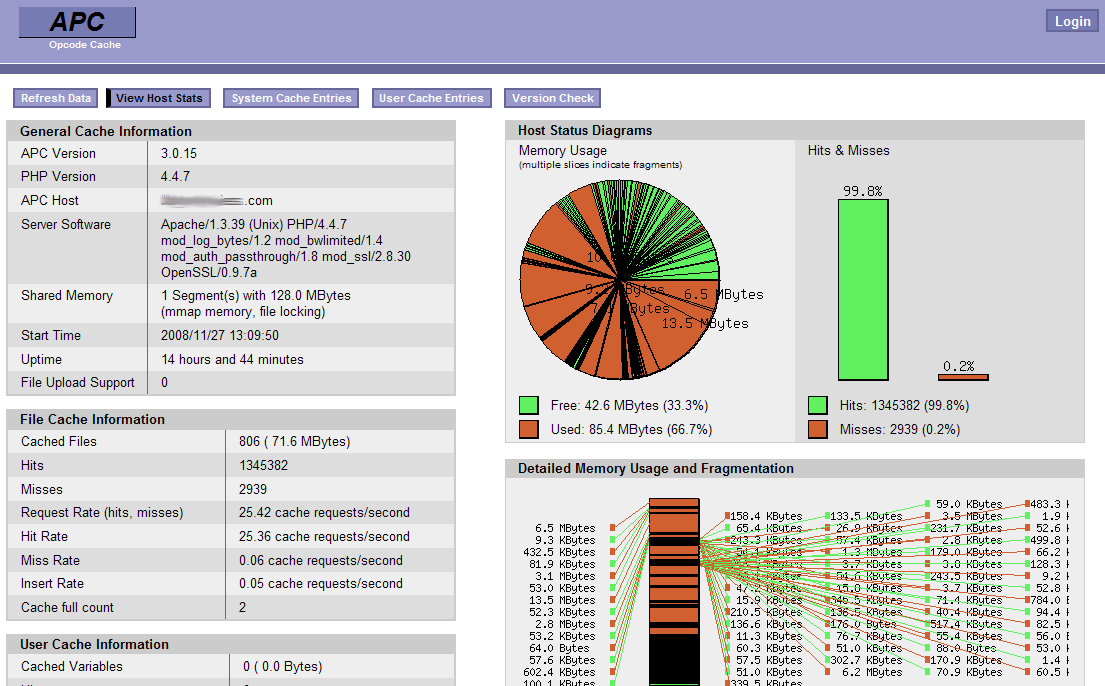Screen dimensions: 1105x686
Task: Click the fragmentation memory block column
Action: pos(674,592)
